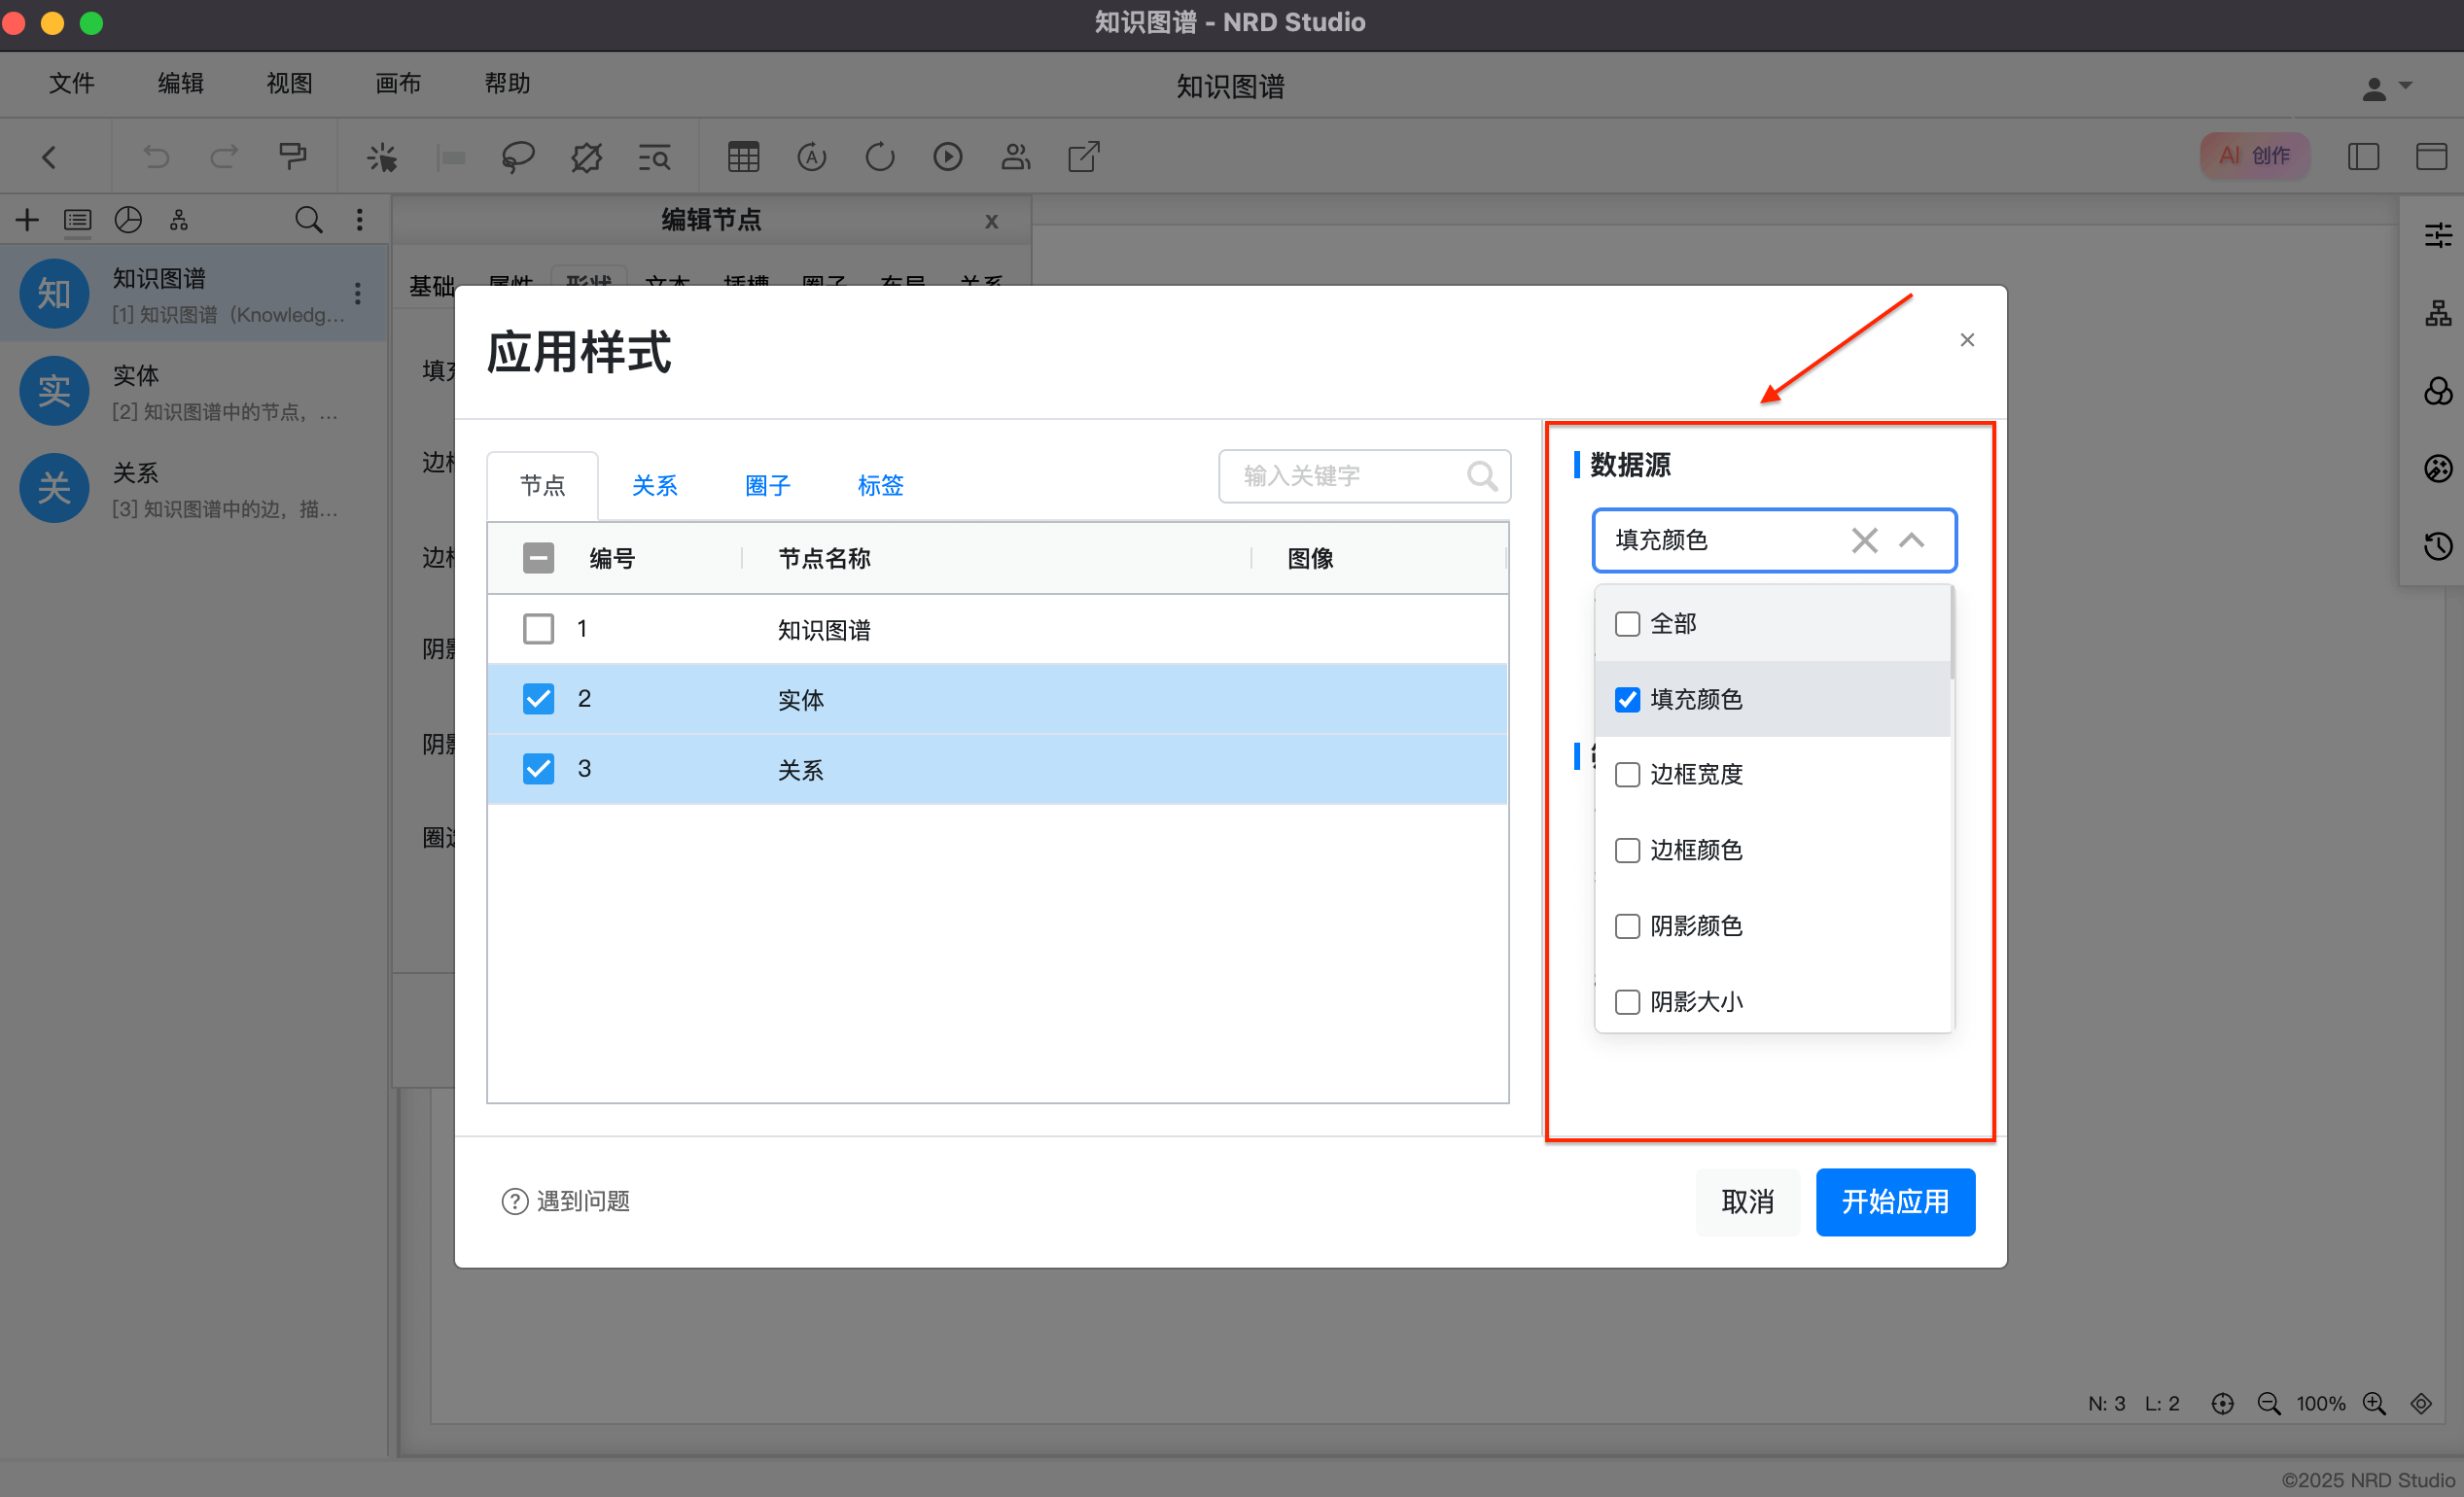The width and height of the screenshot is (2464, 1497).
Task: Open the color palette icon on right panel
Action: pos(2438,468)
